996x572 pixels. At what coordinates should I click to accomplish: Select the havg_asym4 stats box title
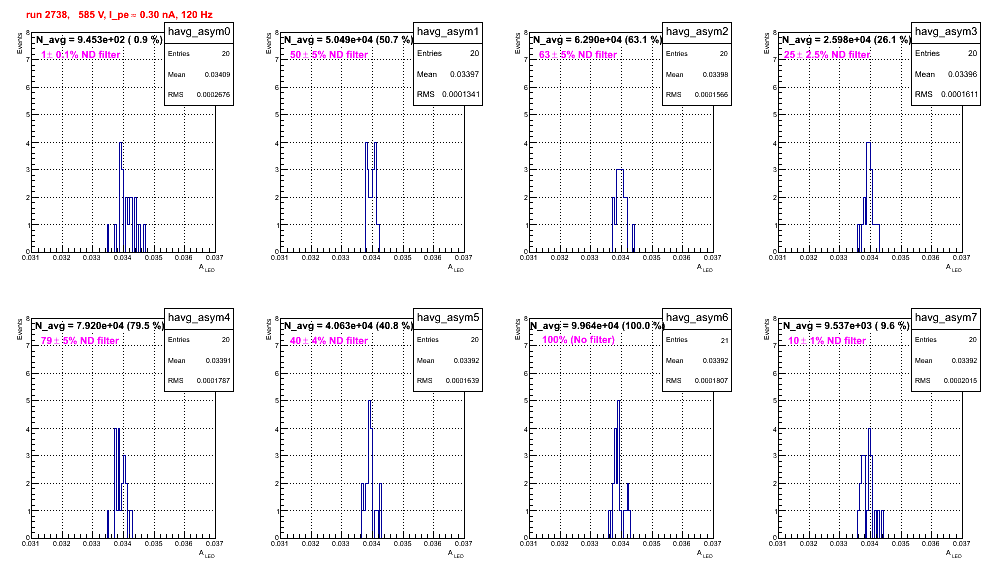199,318
